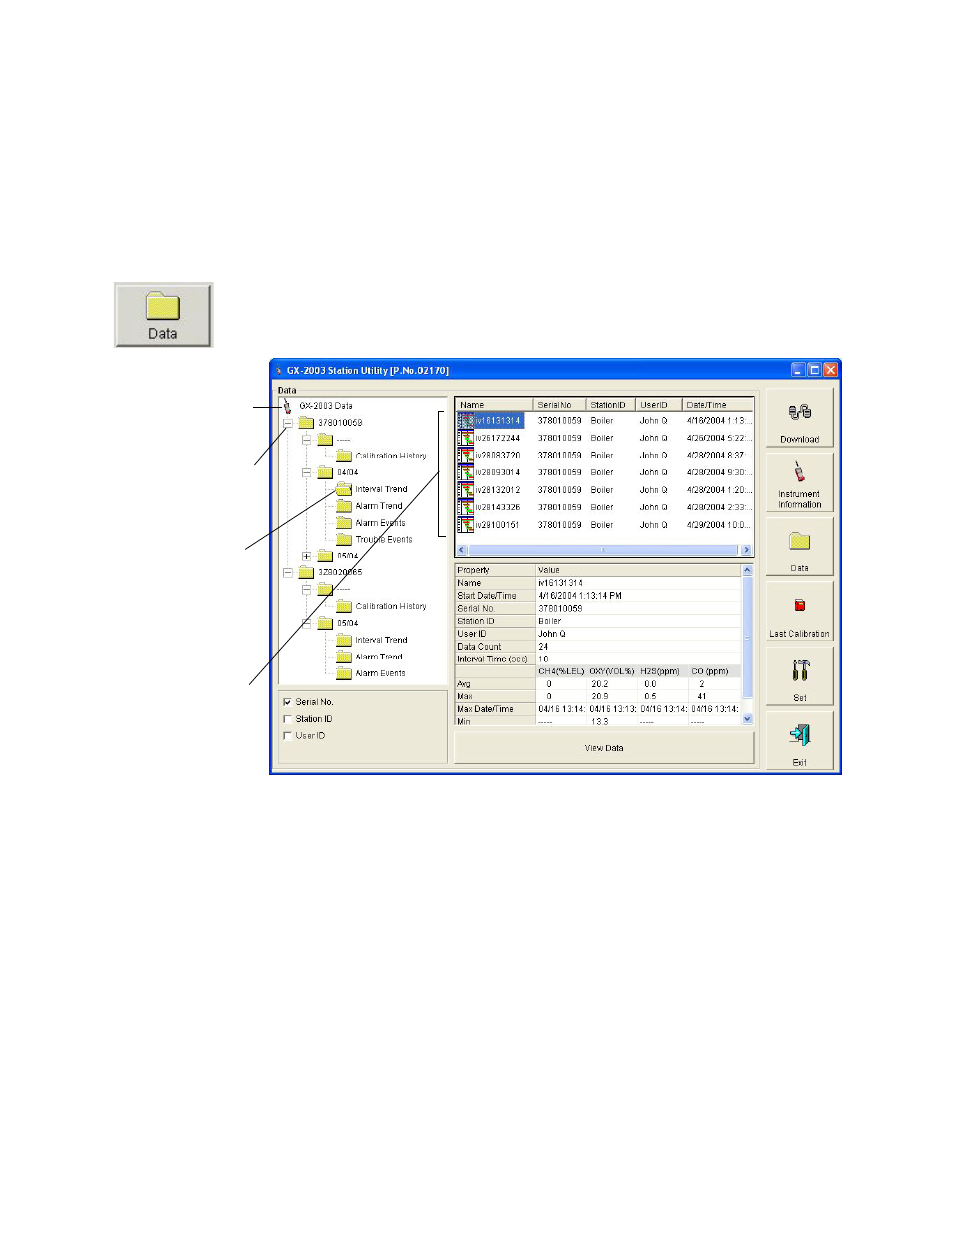Screen dimensions: 954x1235
Task: Select the iv29100151 data file icon
Action: click(x=466, y=524)
